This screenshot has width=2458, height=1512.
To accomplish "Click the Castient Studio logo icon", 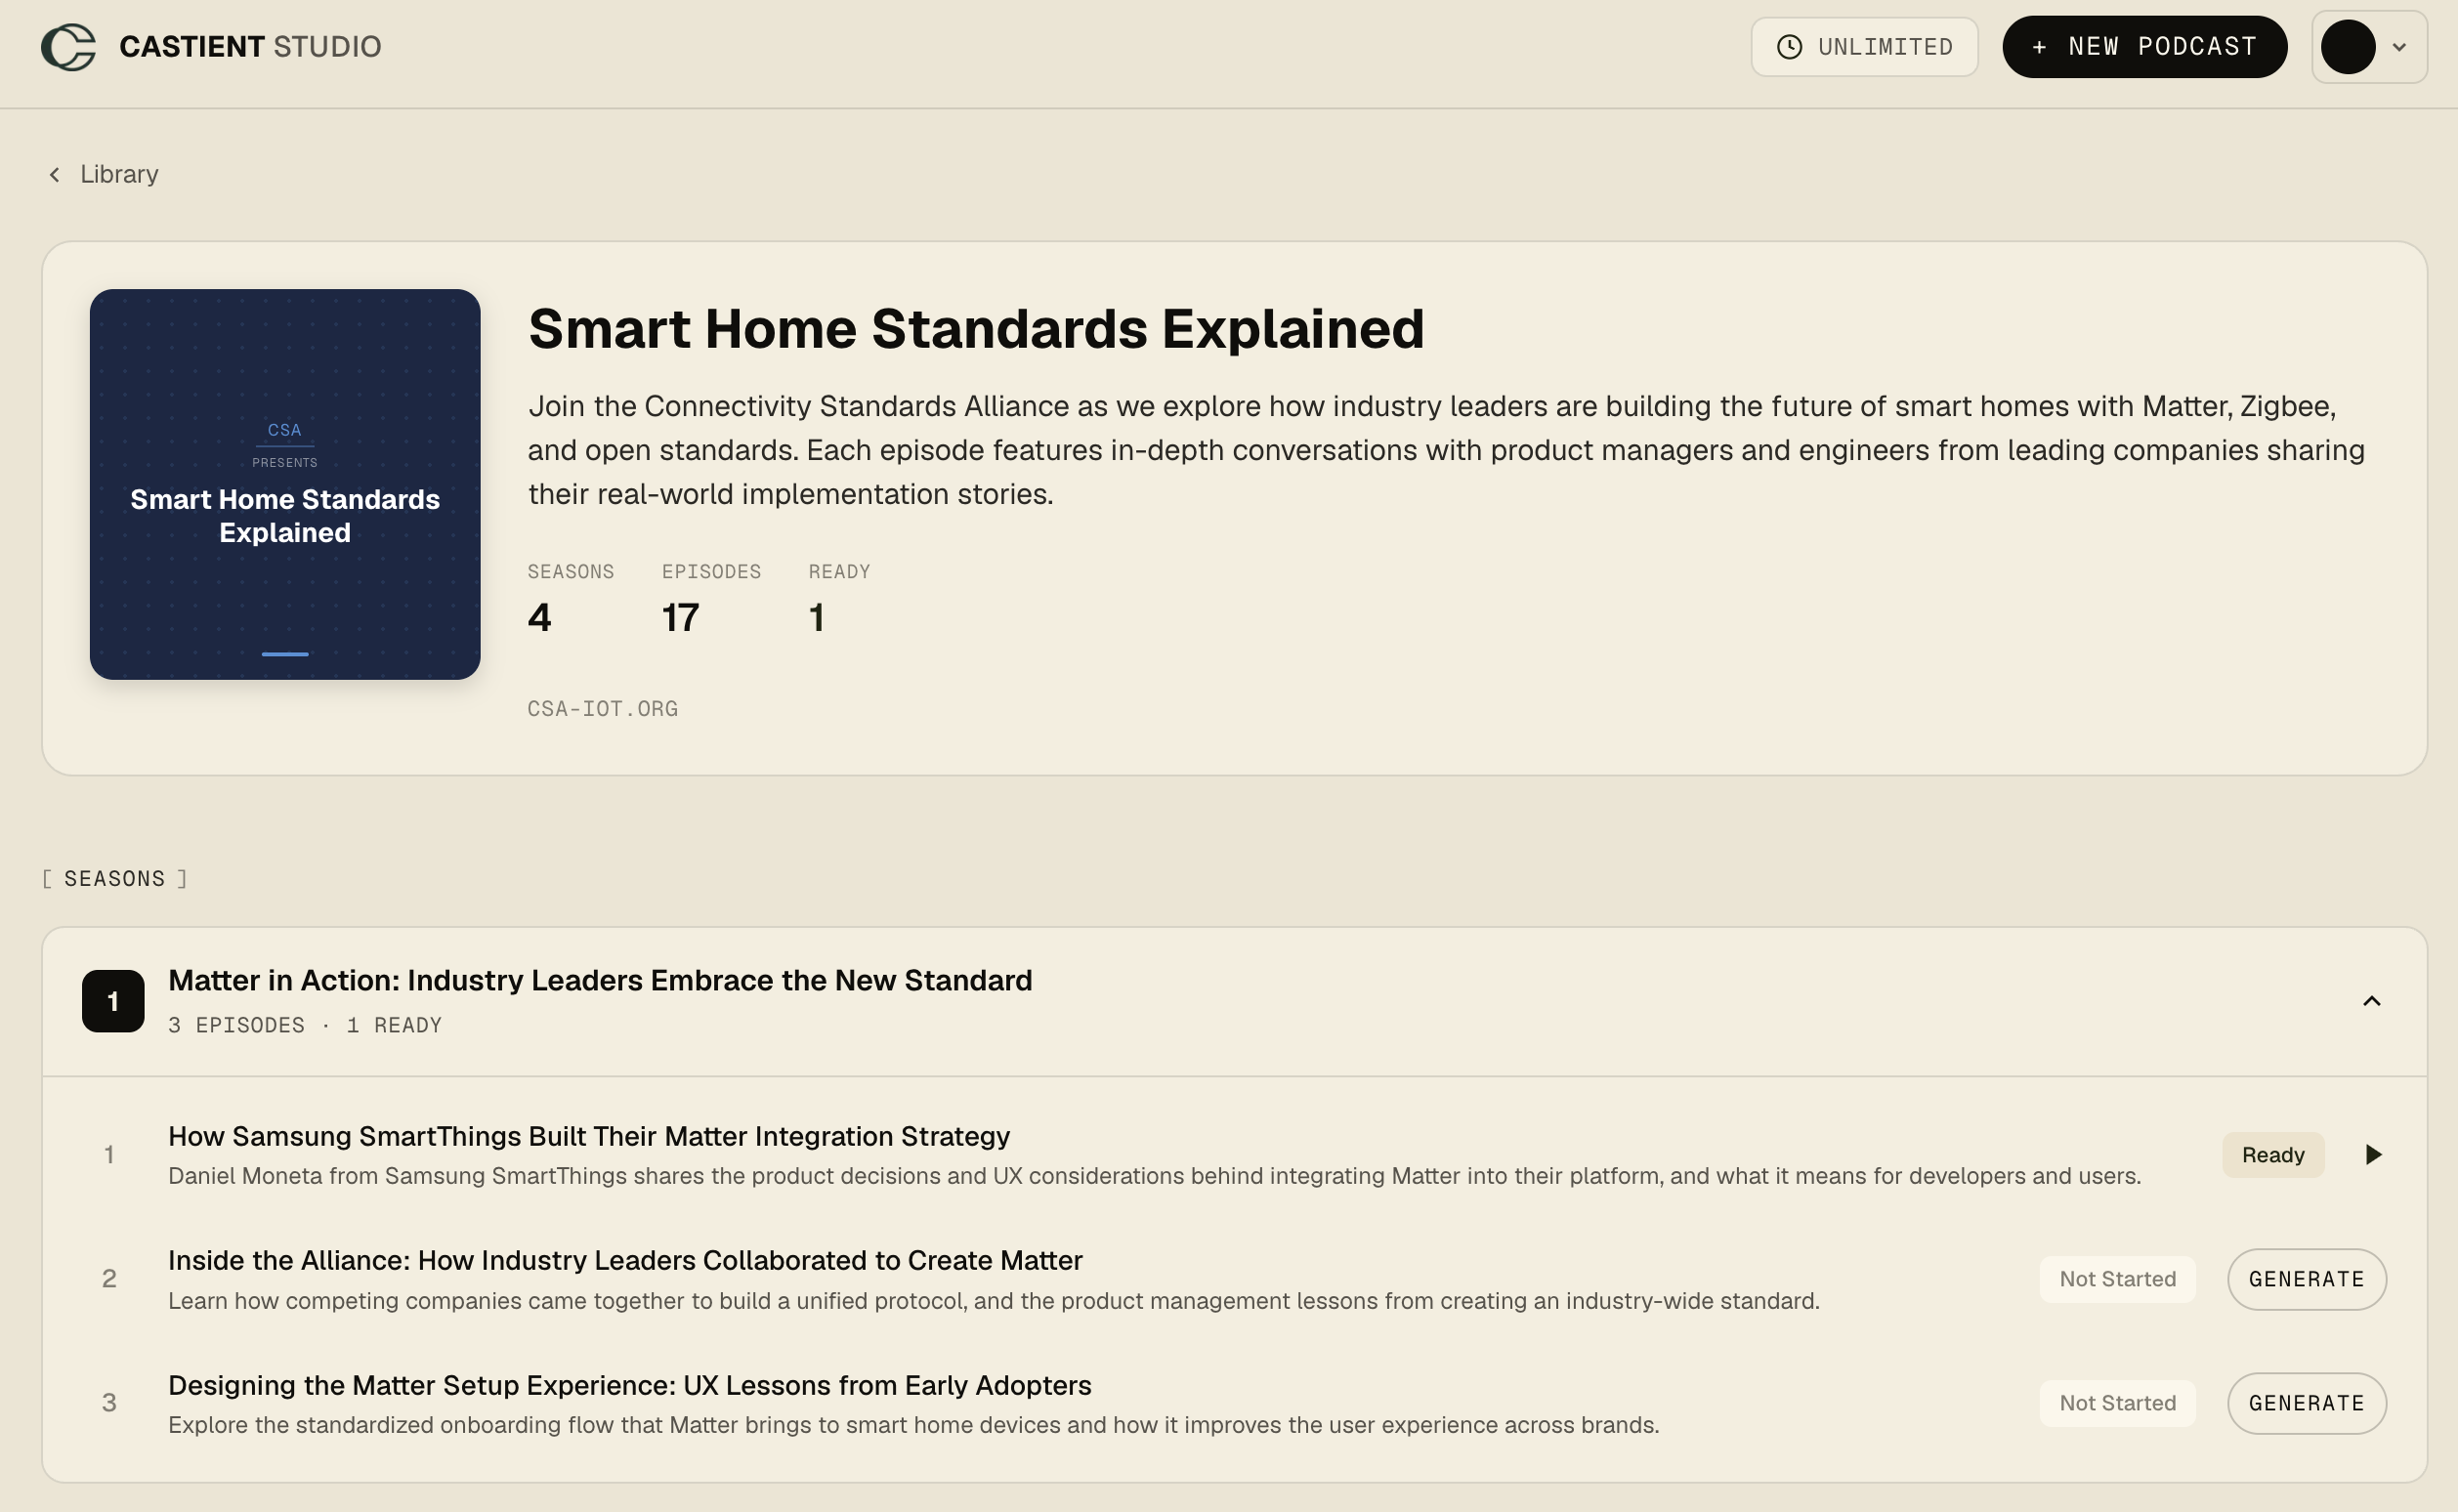I will (68, 47).
